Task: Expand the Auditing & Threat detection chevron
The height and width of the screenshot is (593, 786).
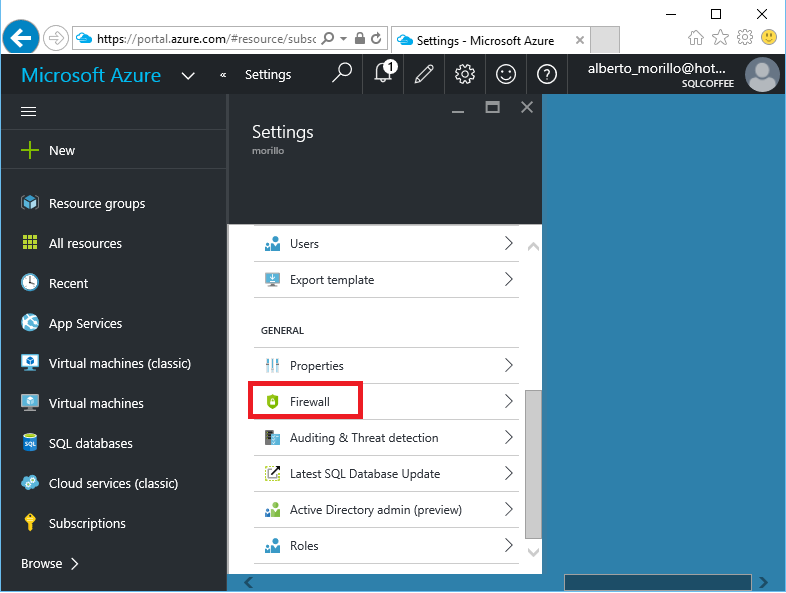Action: (509, 437)
